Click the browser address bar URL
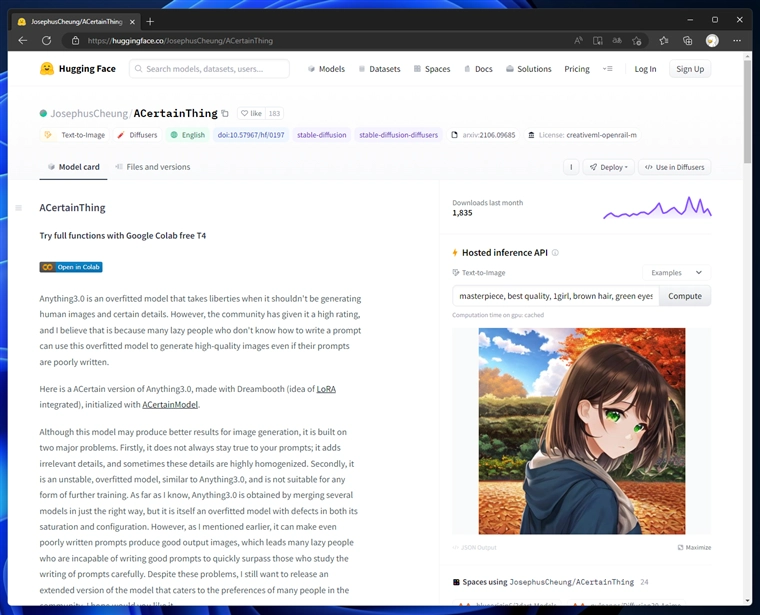The width and height of the screenshot is (760, 615). point(180,41)
